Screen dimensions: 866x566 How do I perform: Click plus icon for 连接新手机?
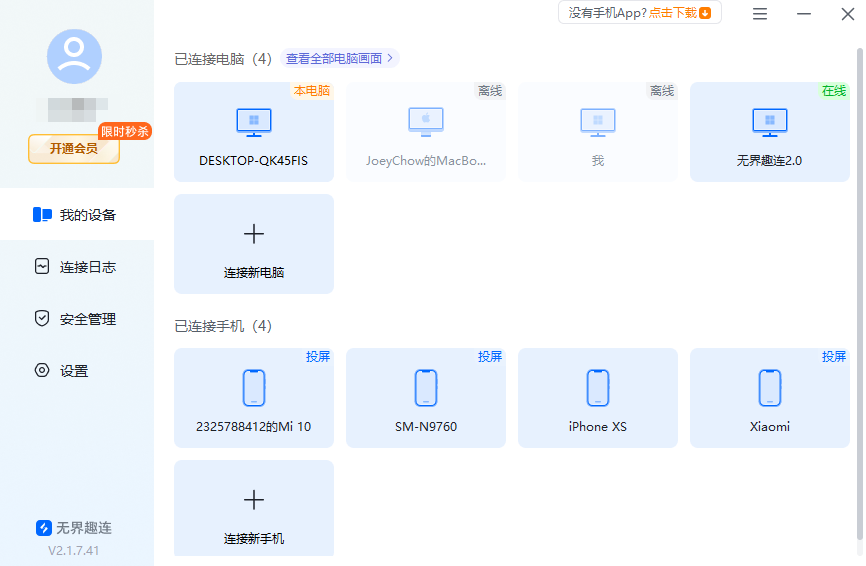[254, 500]
